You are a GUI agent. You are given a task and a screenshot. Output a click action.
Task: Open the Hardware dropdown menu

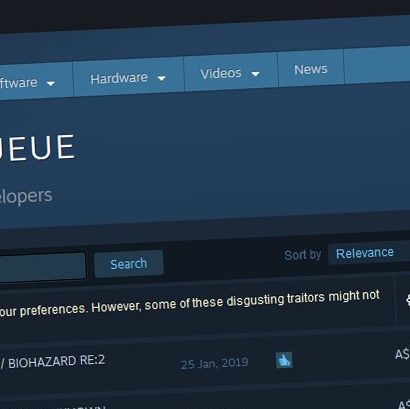(x=128, y=78)
